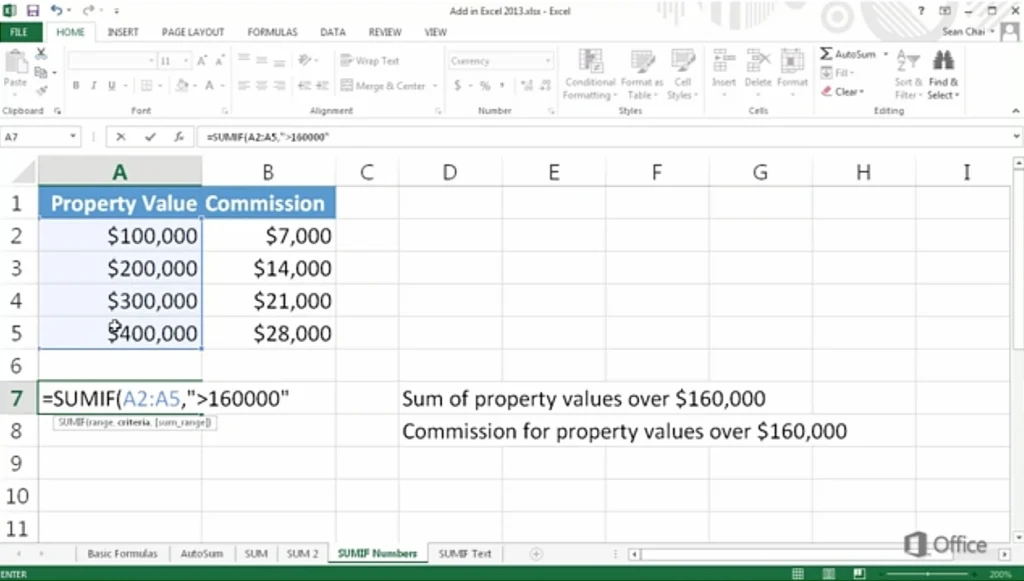Open Format as Table gallery

tap(641, 74)
